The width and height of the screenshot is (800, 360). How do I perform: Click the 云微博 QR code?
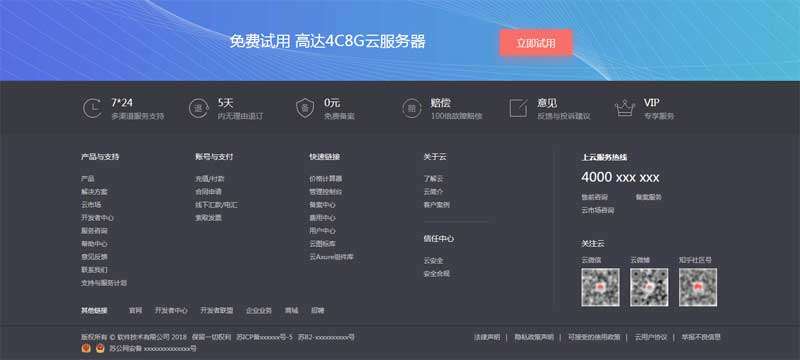point(649,287)
